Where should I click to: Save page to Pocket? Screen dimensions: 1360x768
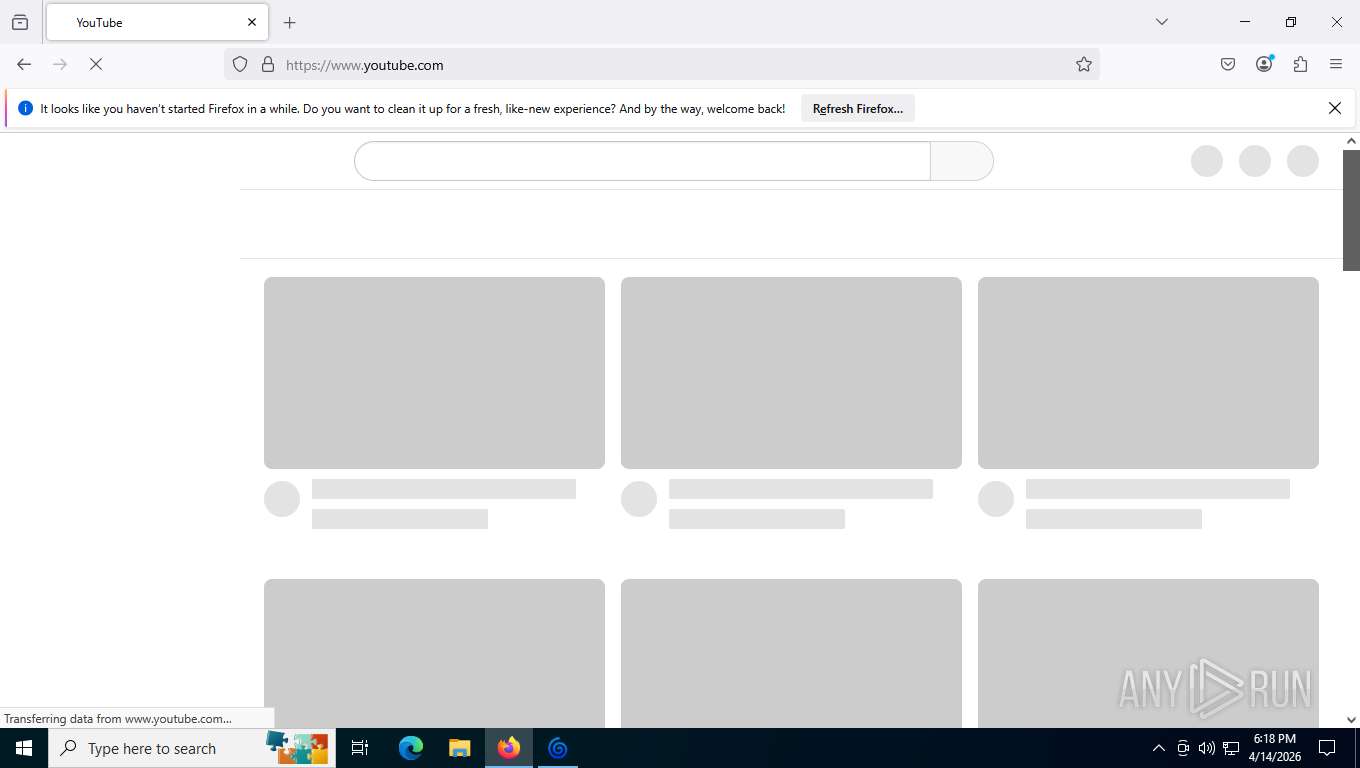(1228, 64)
